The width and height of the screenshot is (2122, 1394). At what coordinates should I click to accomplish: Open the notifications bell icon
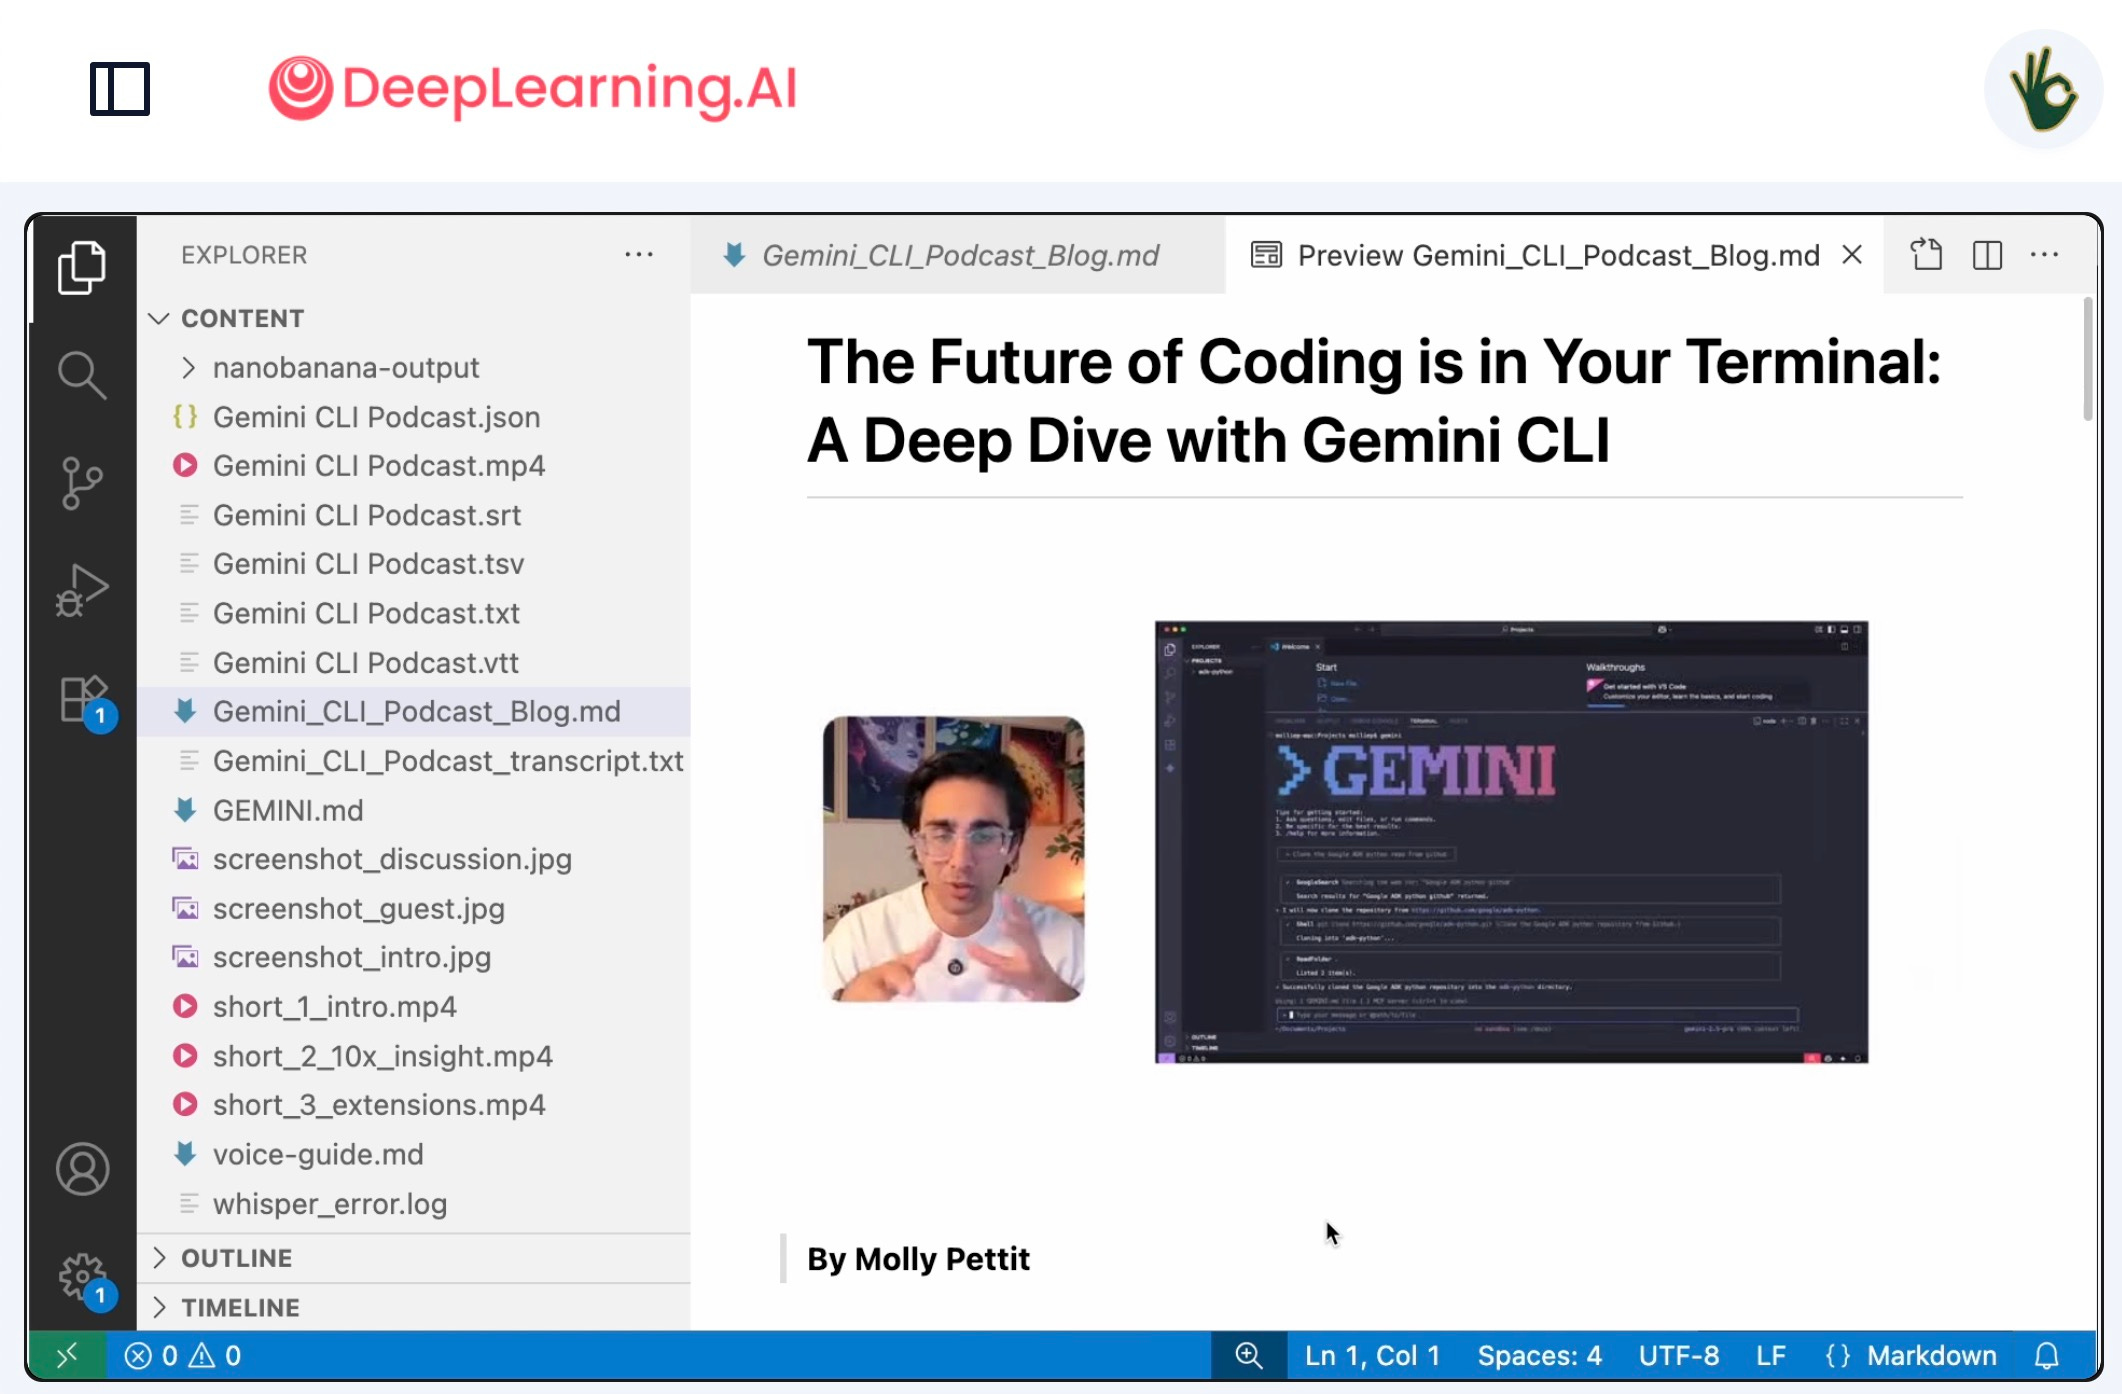pos(2047,1355)
